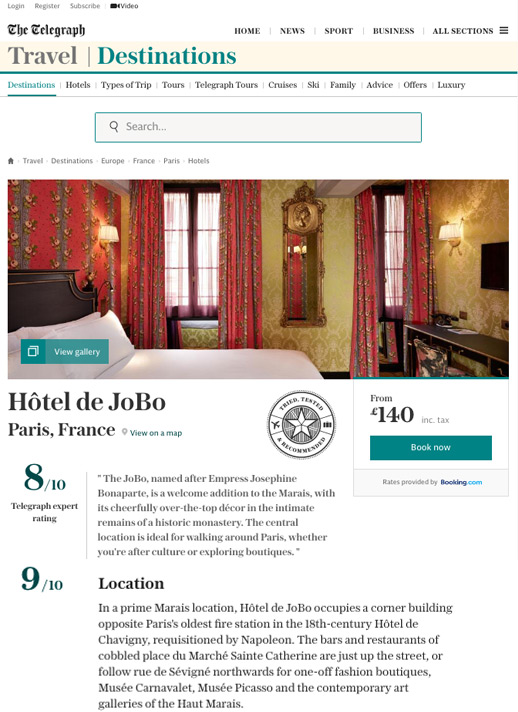Screen dimensions: 518x712
Task: Open the hotel room photo
Action: [258, 279]
